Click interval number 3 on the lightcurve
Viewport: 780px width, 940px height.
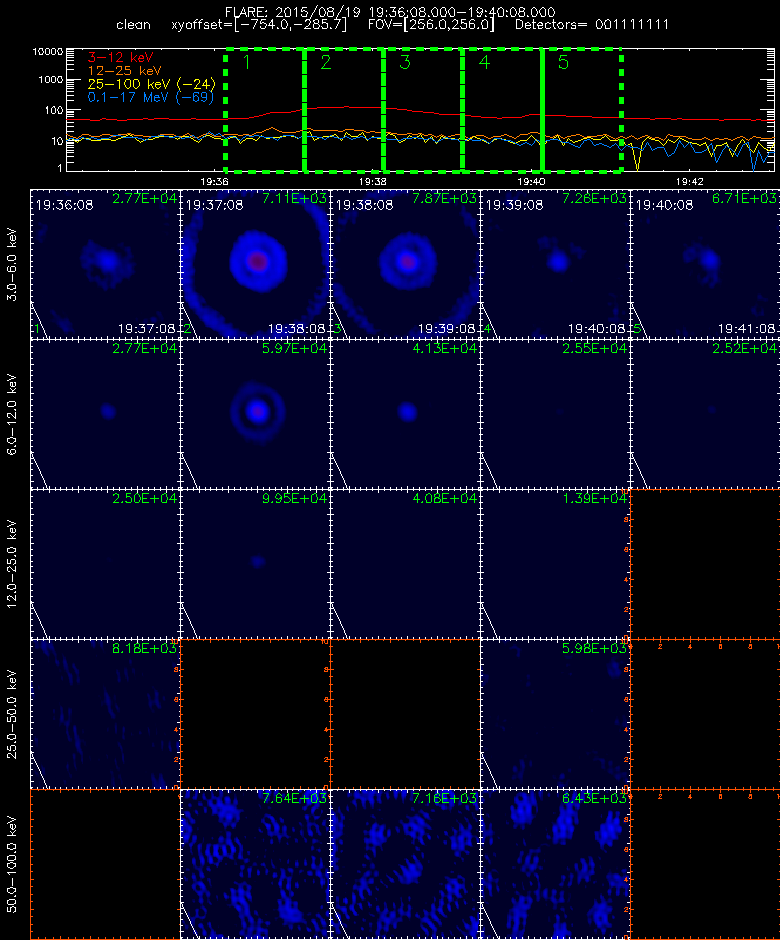coord(405,62)
